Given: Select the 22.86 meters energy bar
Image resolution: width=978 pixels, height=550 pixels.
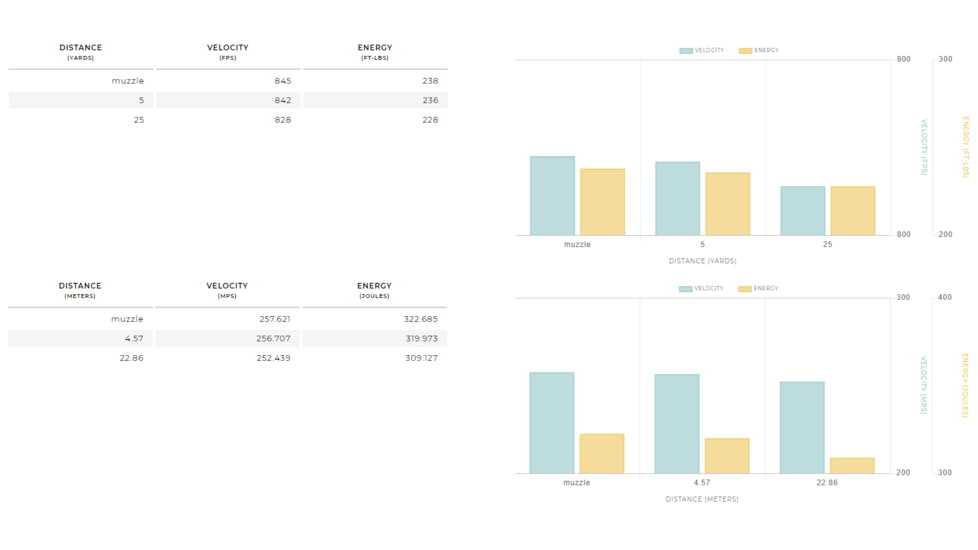Looking at the screenshot, I should pyautogui.click(x=852, y=466).
